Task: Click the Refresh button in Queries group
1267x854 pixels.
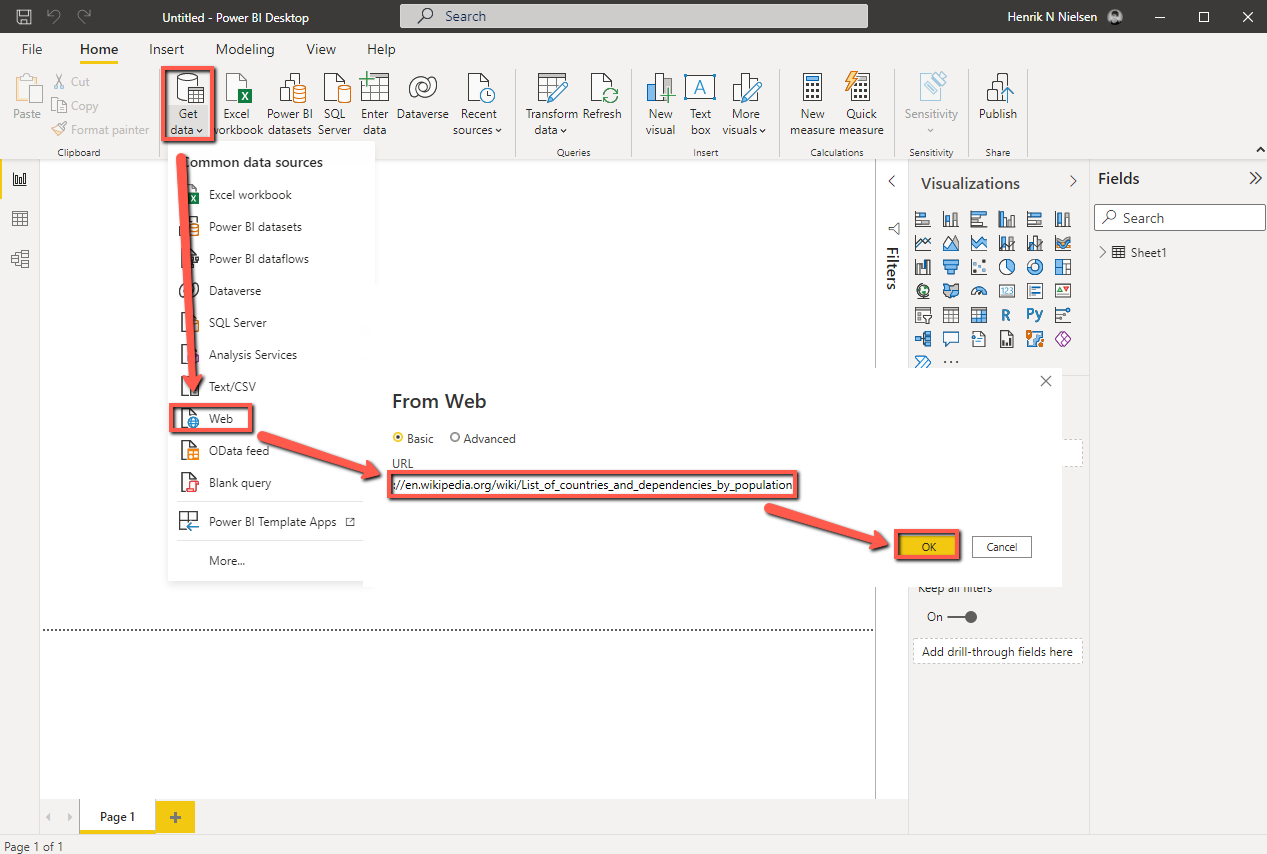Action: coord(603,97)
